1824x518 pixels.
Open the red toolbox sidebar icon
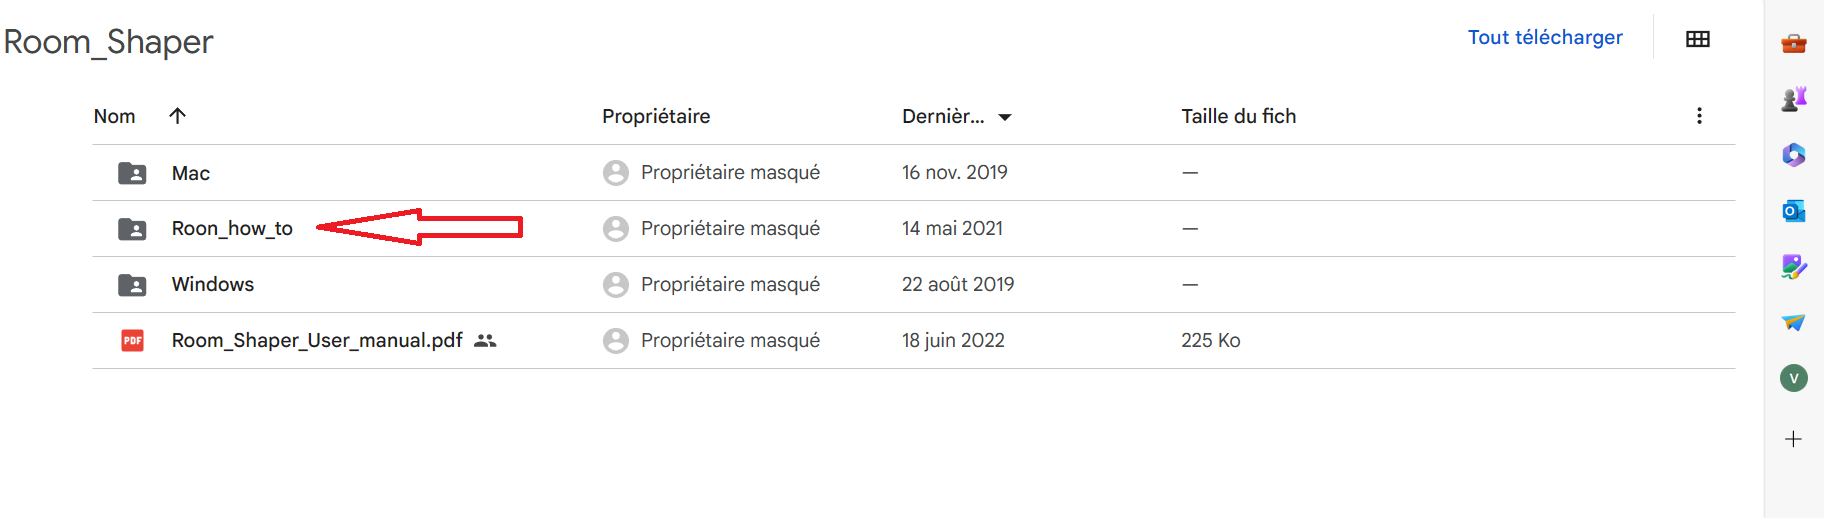click(x=1793, y=43)
